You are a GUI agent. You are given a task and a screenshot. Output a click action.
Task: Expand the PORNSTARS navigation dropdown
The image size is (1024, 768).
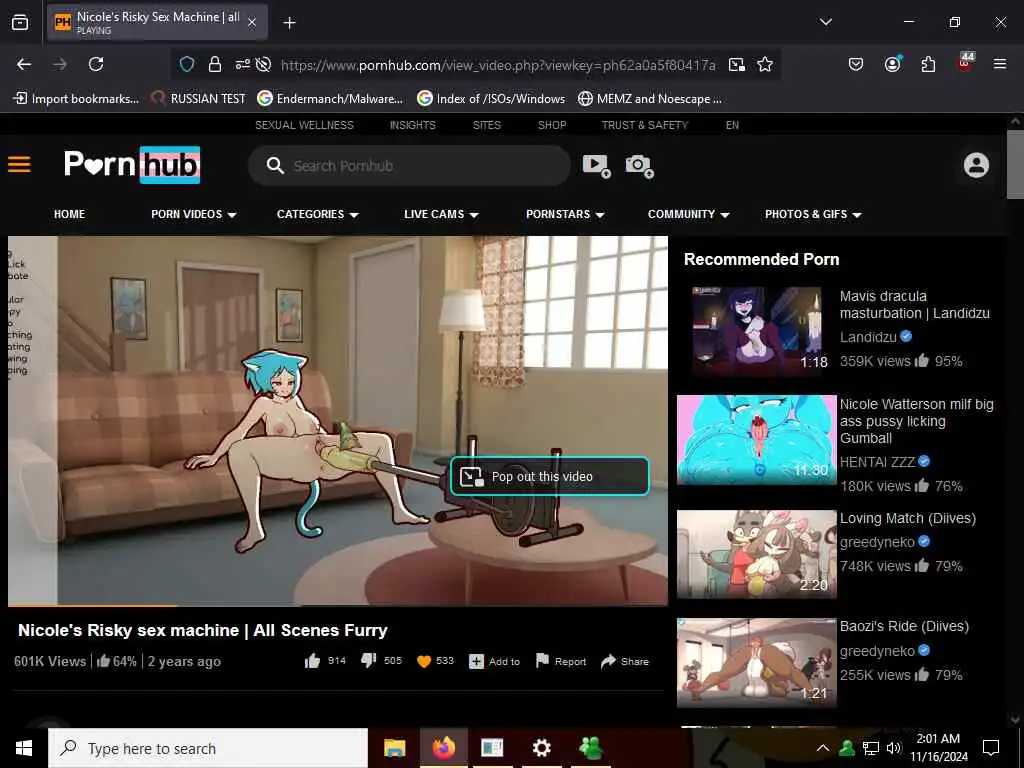point(565,214)
